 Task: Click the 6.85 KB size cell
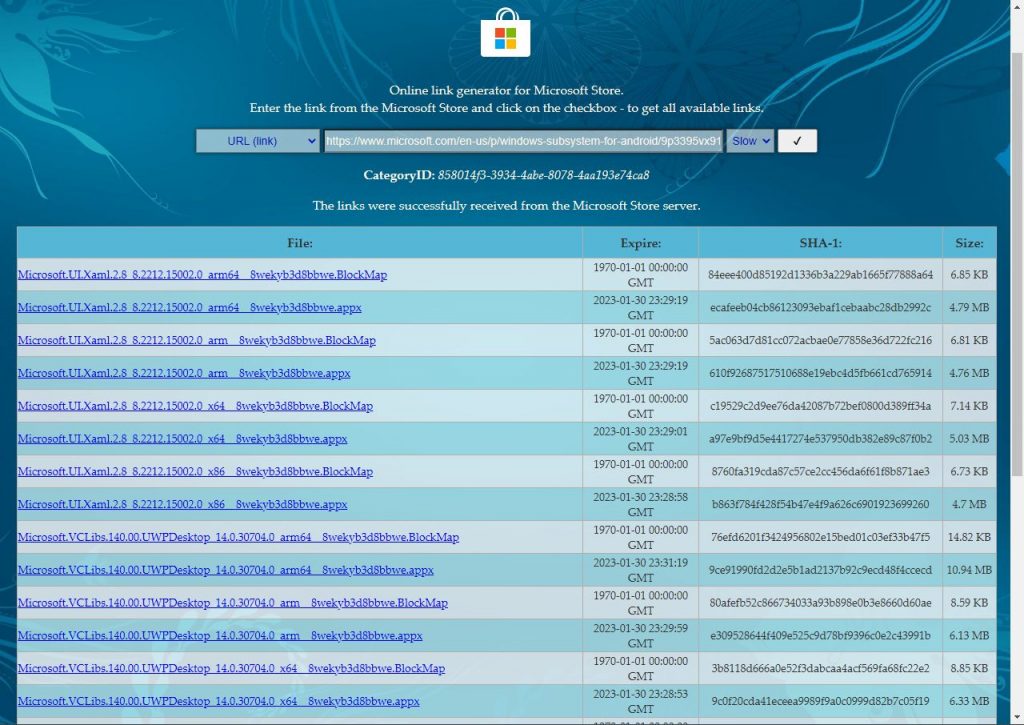pos(969,275)
